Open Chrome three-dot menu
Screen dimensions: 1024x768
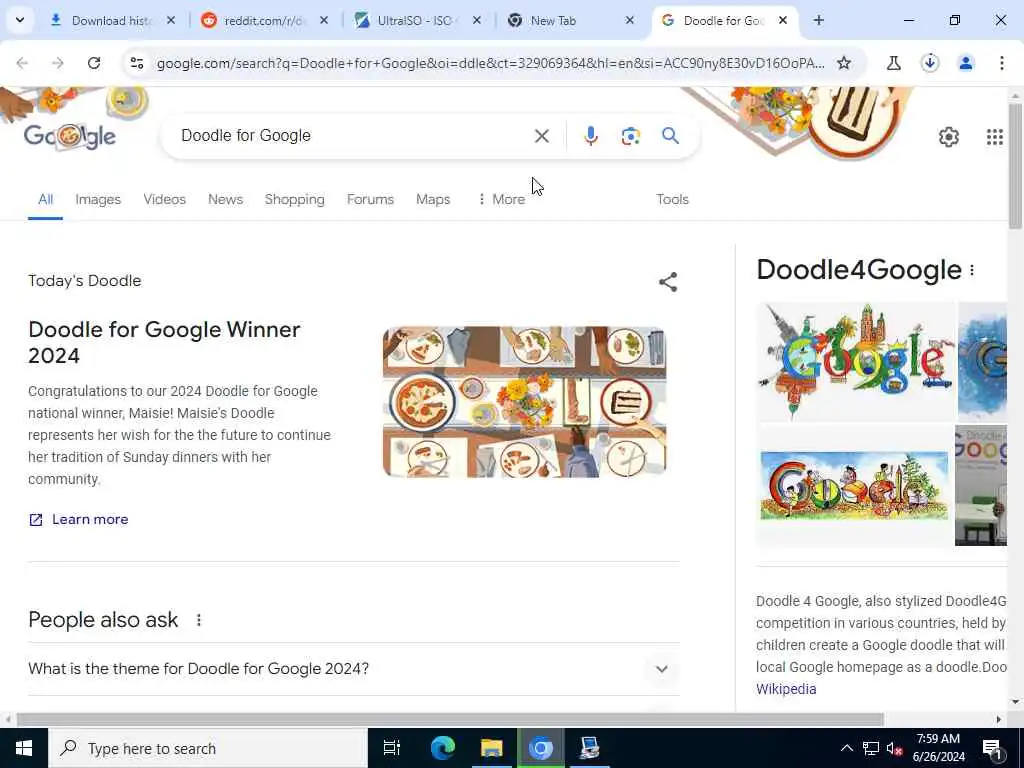(x=1001, y=63)
